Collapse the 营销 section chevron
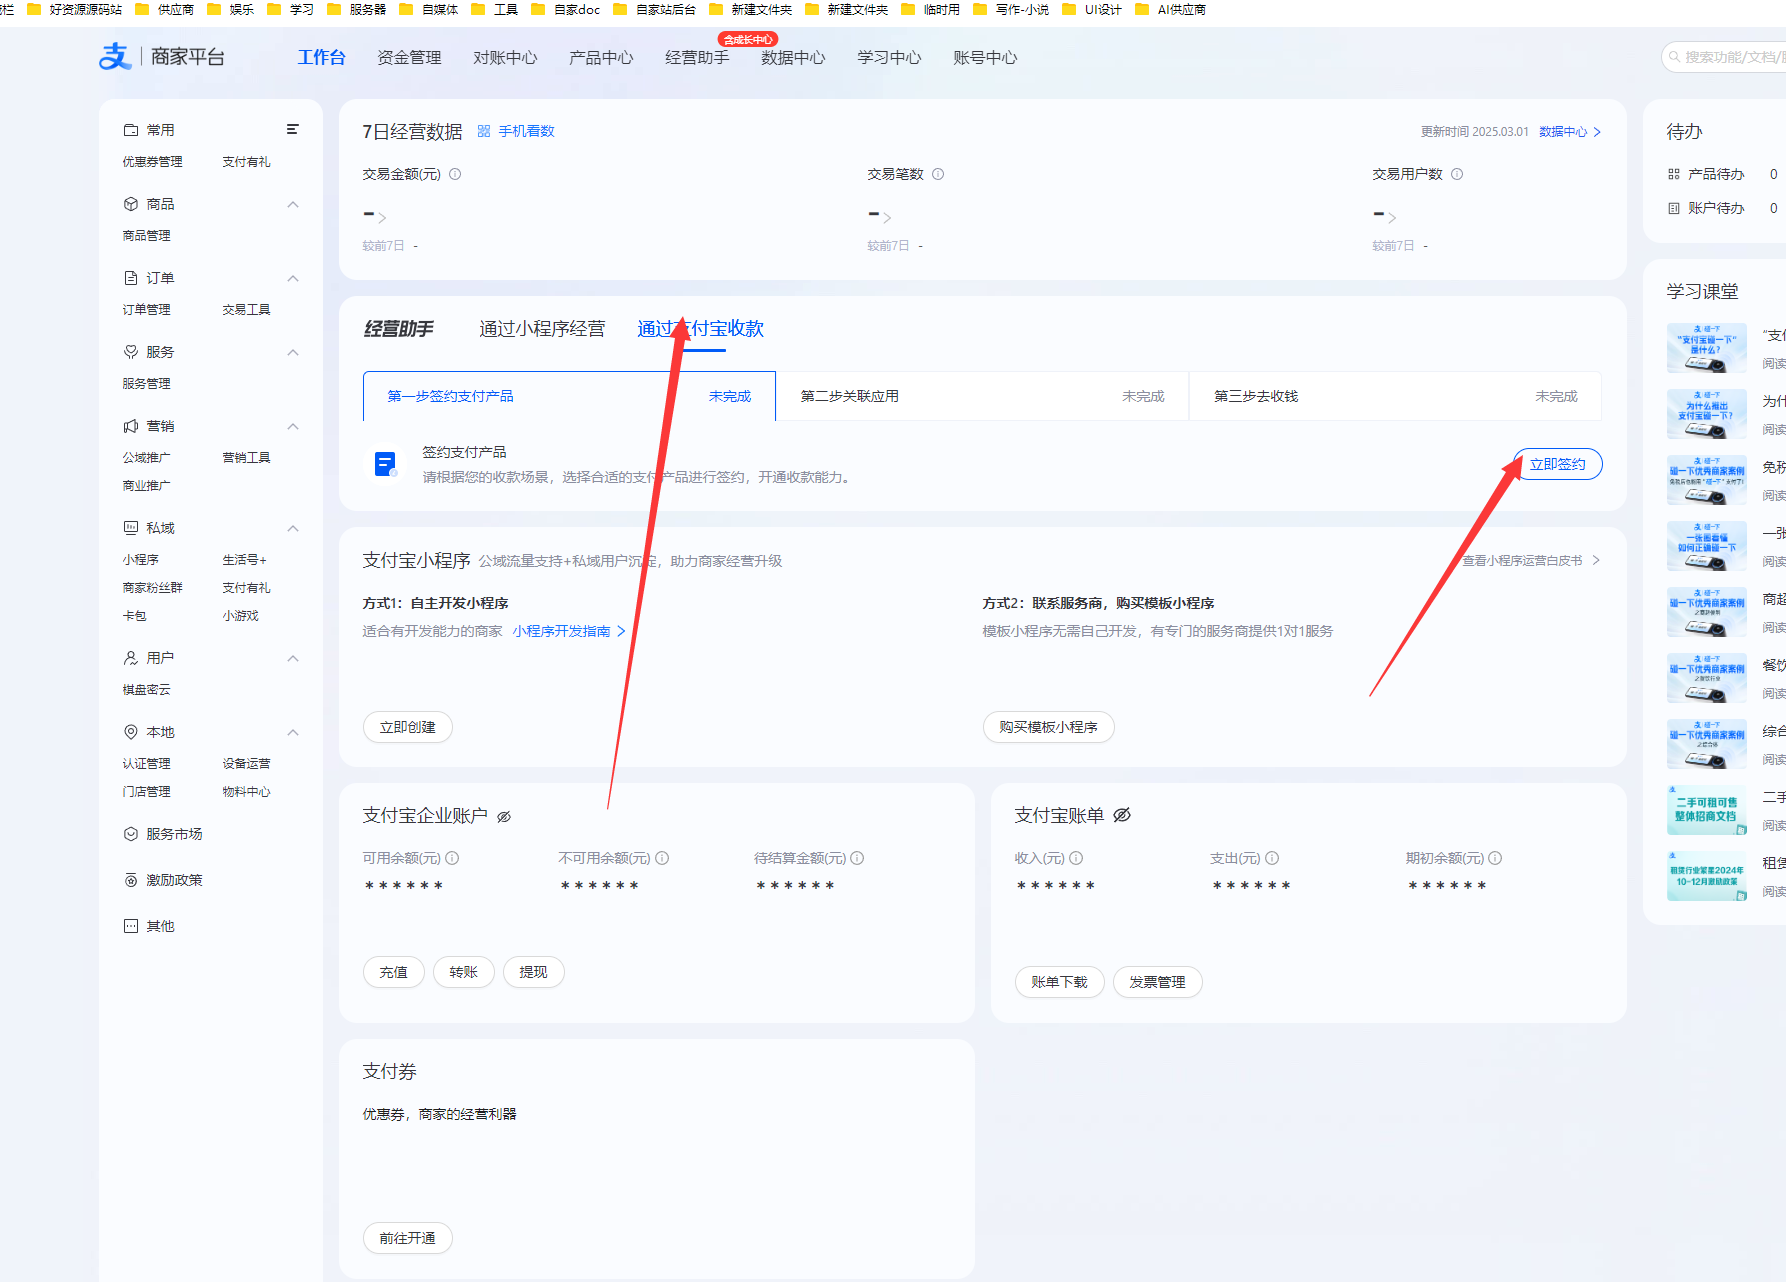1786x1282 pixels. 293,426
